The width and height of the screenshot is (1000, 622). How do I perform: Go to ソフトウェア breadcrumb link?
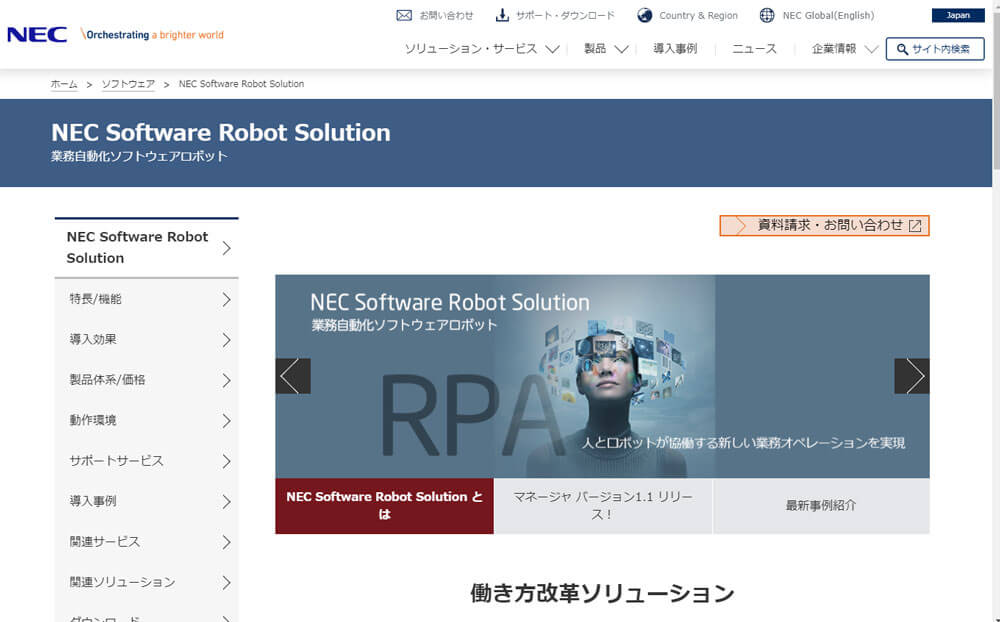coord(128,84)
